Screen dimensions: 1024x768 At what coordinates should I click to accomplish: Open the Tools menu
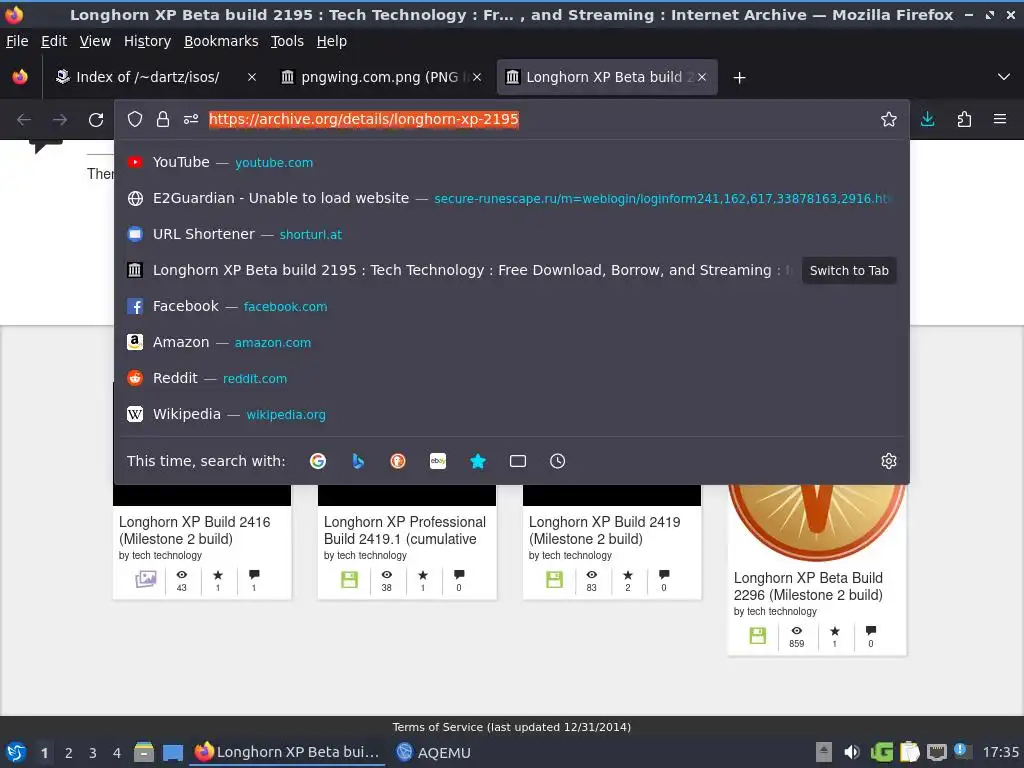pyautogui.click(x=287, y=41)
